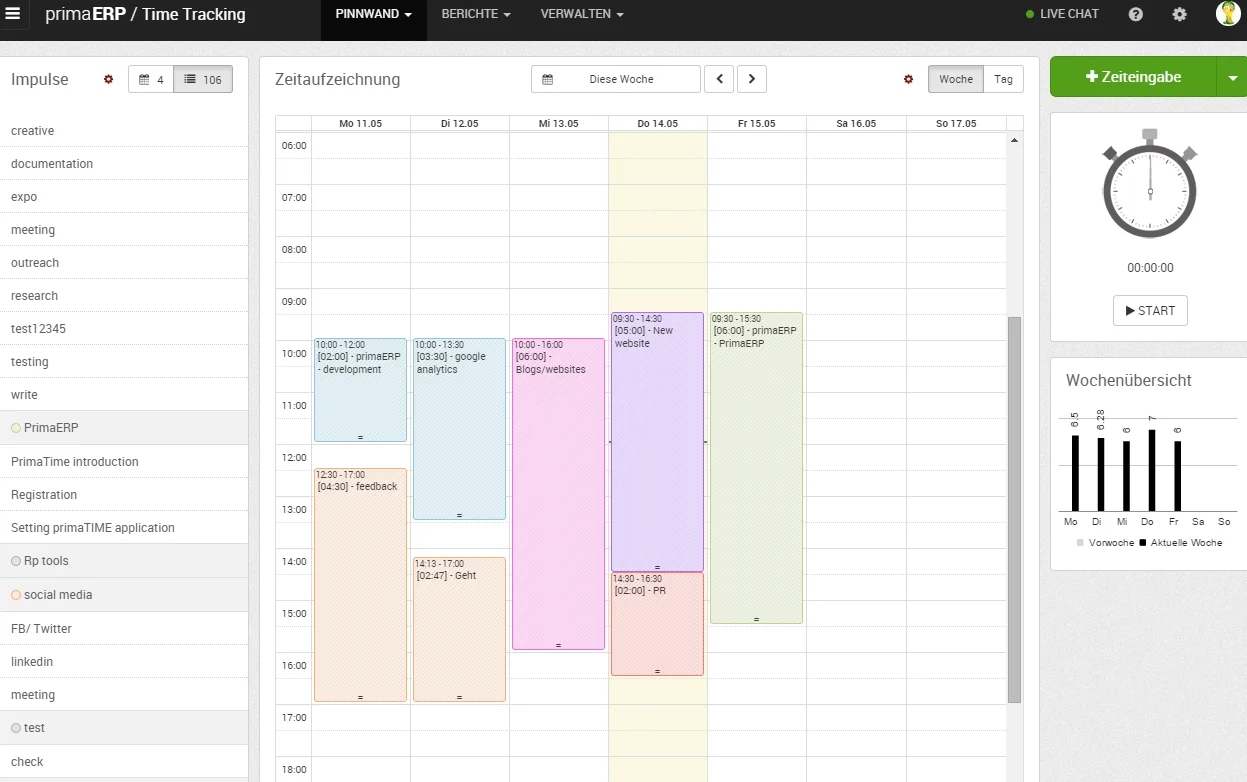Switch Impulse to calendar view showing 4

[151, 79]
